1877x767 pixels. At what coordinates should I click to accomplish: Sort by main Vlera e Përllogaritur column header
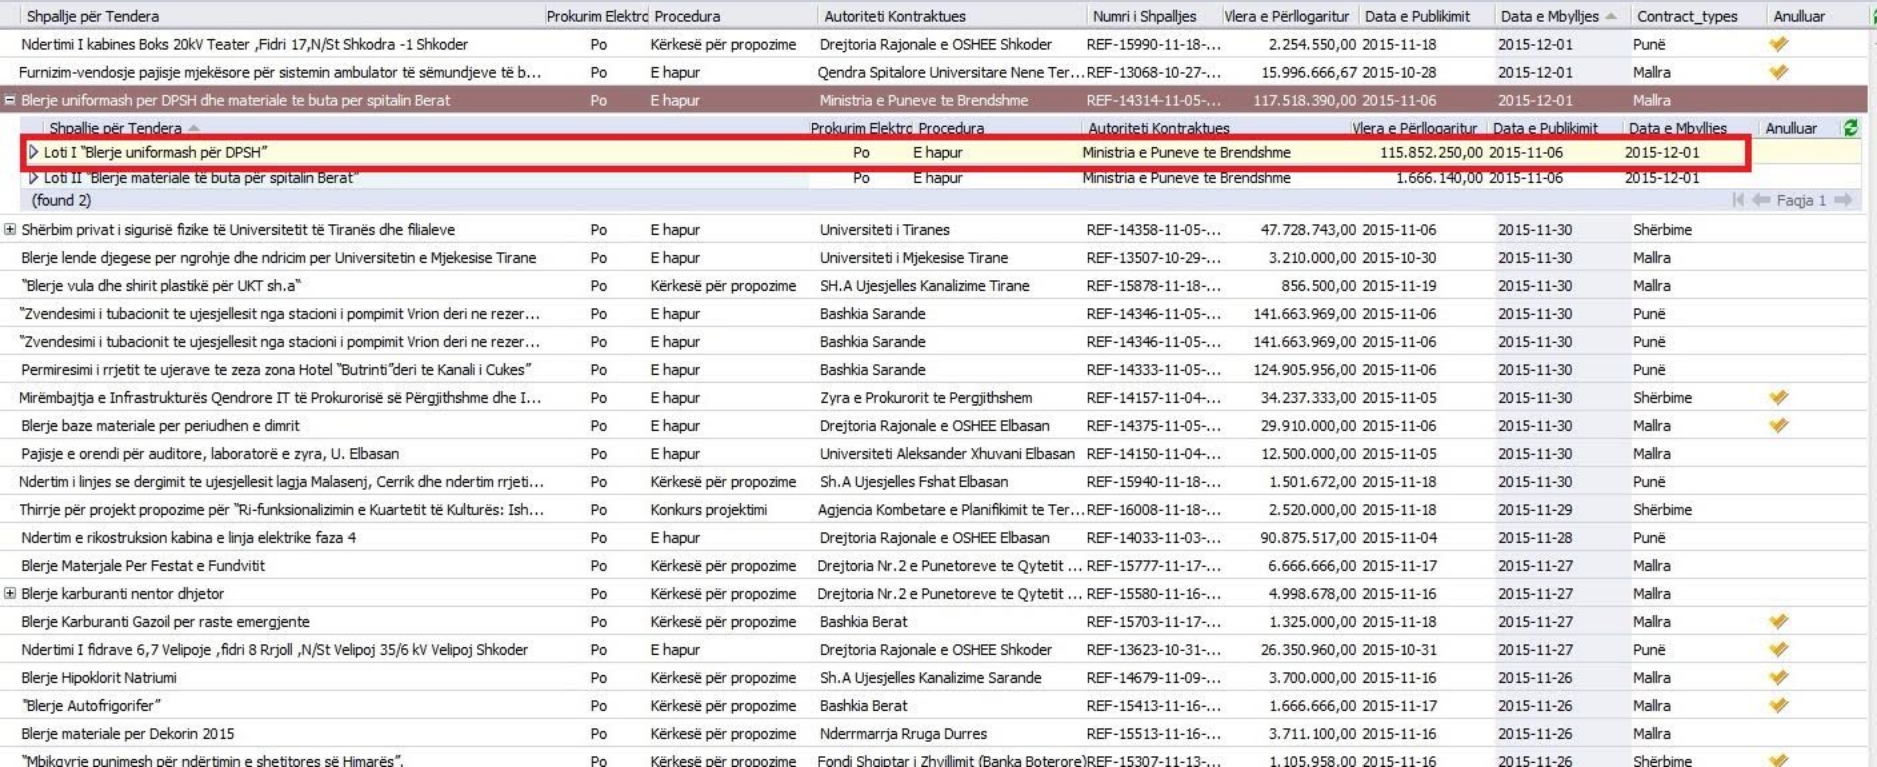coord(1286,16)
